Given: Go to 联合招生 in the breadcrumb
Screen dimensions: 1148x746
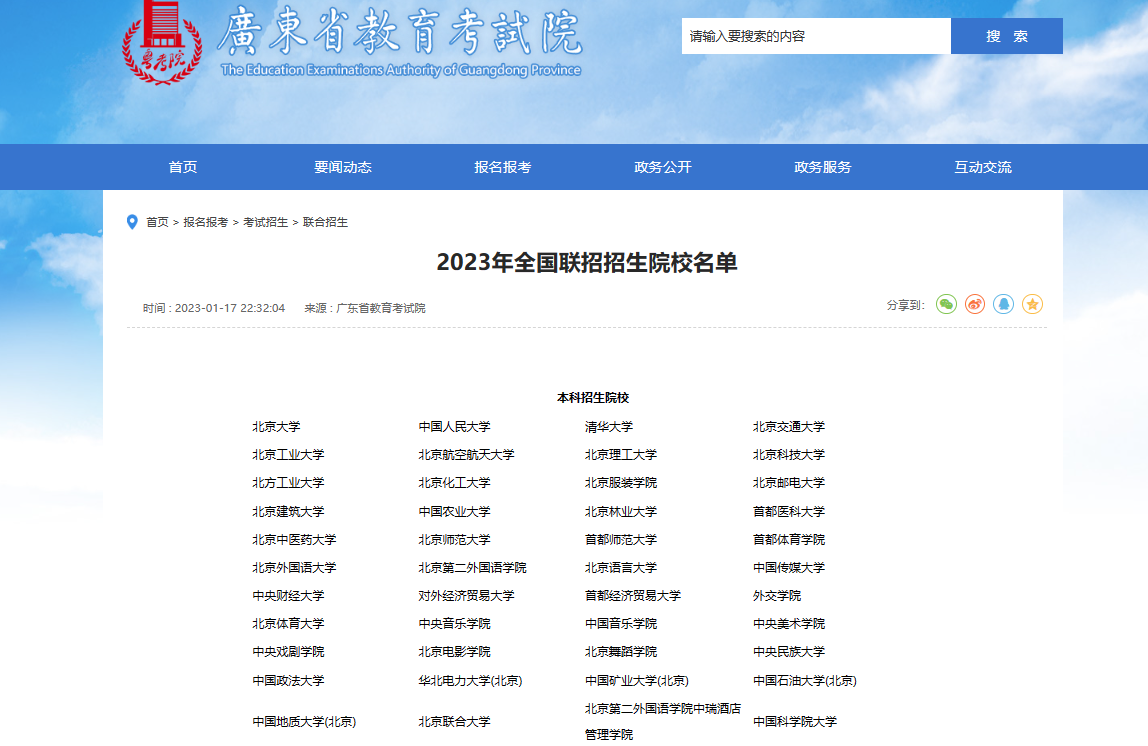Looking at the screenshot, I should point(325,222).
